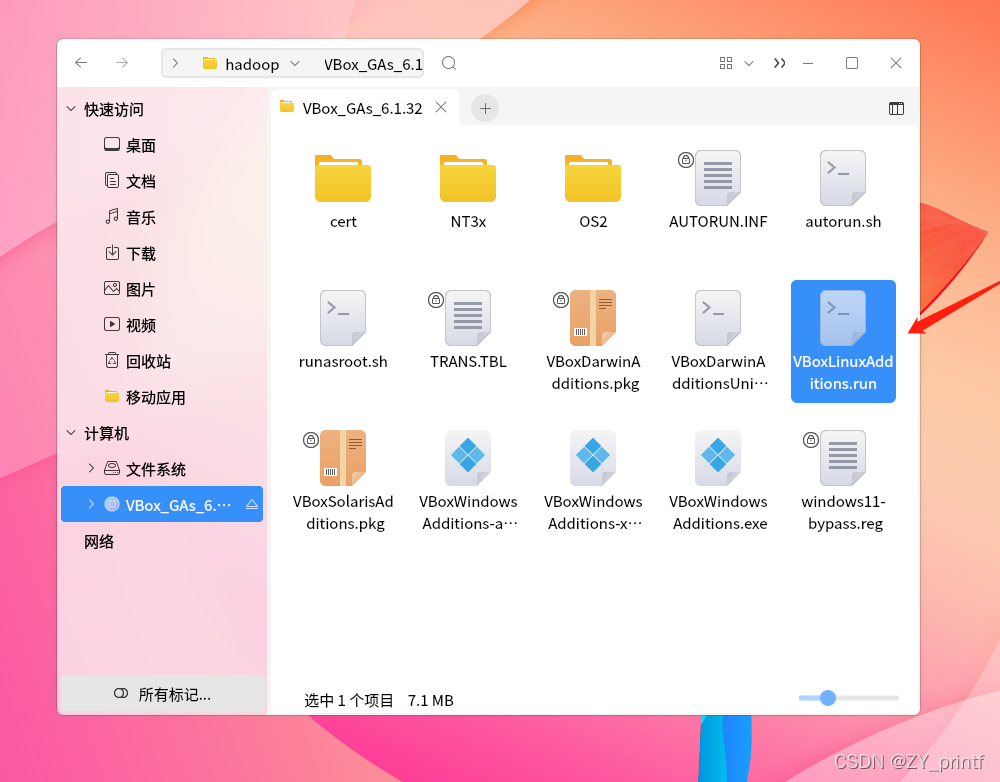This screenshot has width=1000, height=782.
Task: Select the VBoxSolarisAdditions.pkg package icon
Action: (x=342, y=457)
